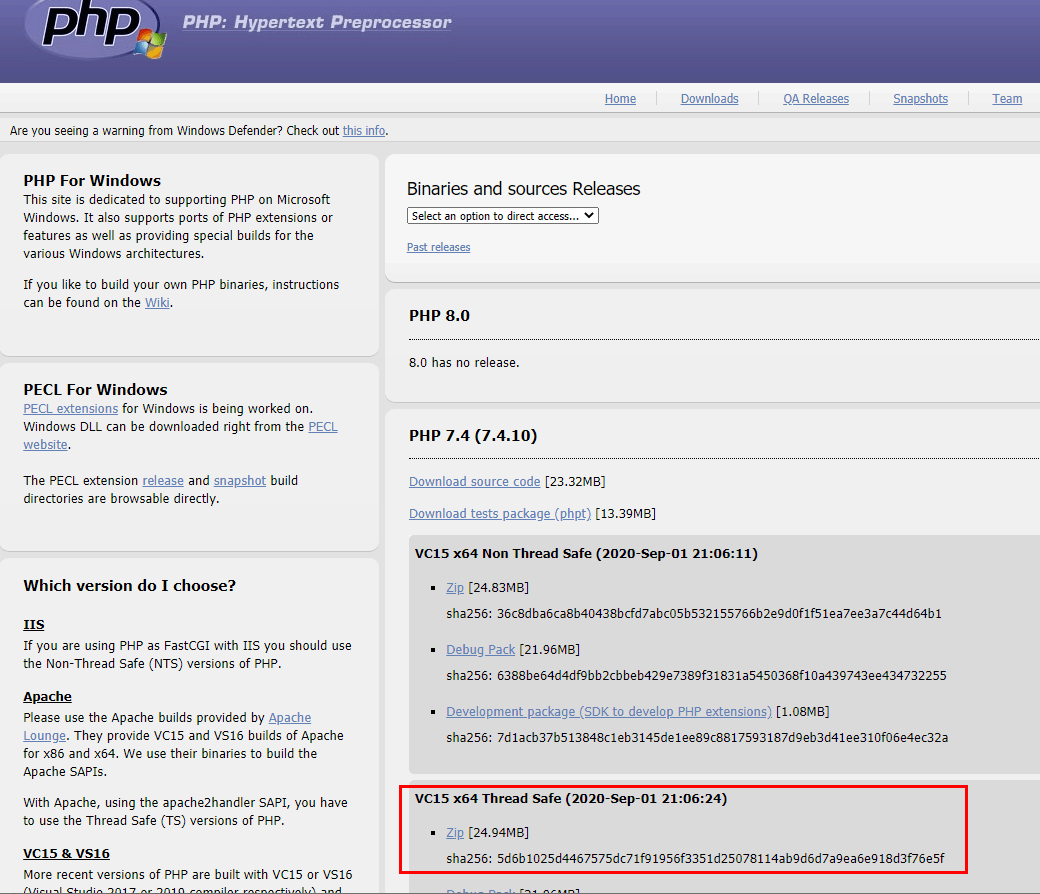The height and width of the screenshot is (894, 1040).
Task: Click the PHP 7.4 (7.4.10) heading
Action: click(x=473, y=436)
